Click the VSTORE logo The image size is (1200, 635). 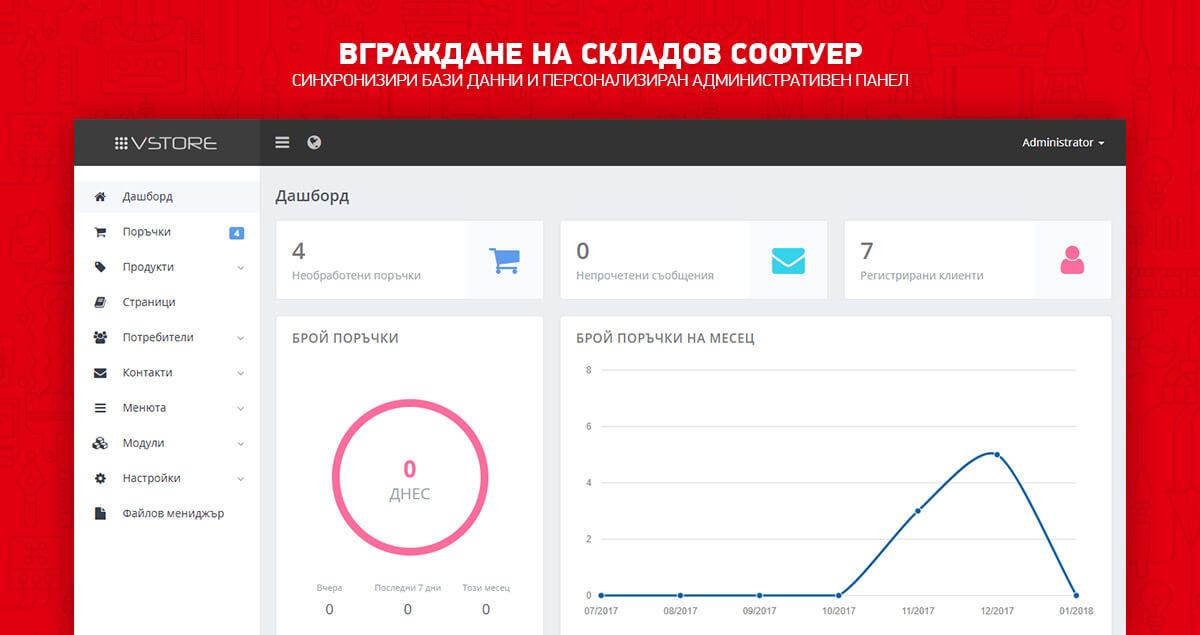pos(166,143)
